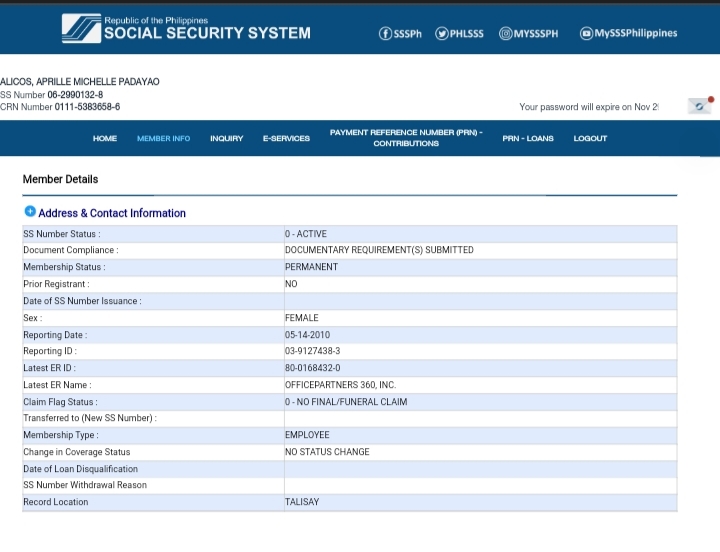The width and height of the screenshot is (720, 552).
Task: Select the MEMBER INFO menu
Action: click(x=163, y=138)
